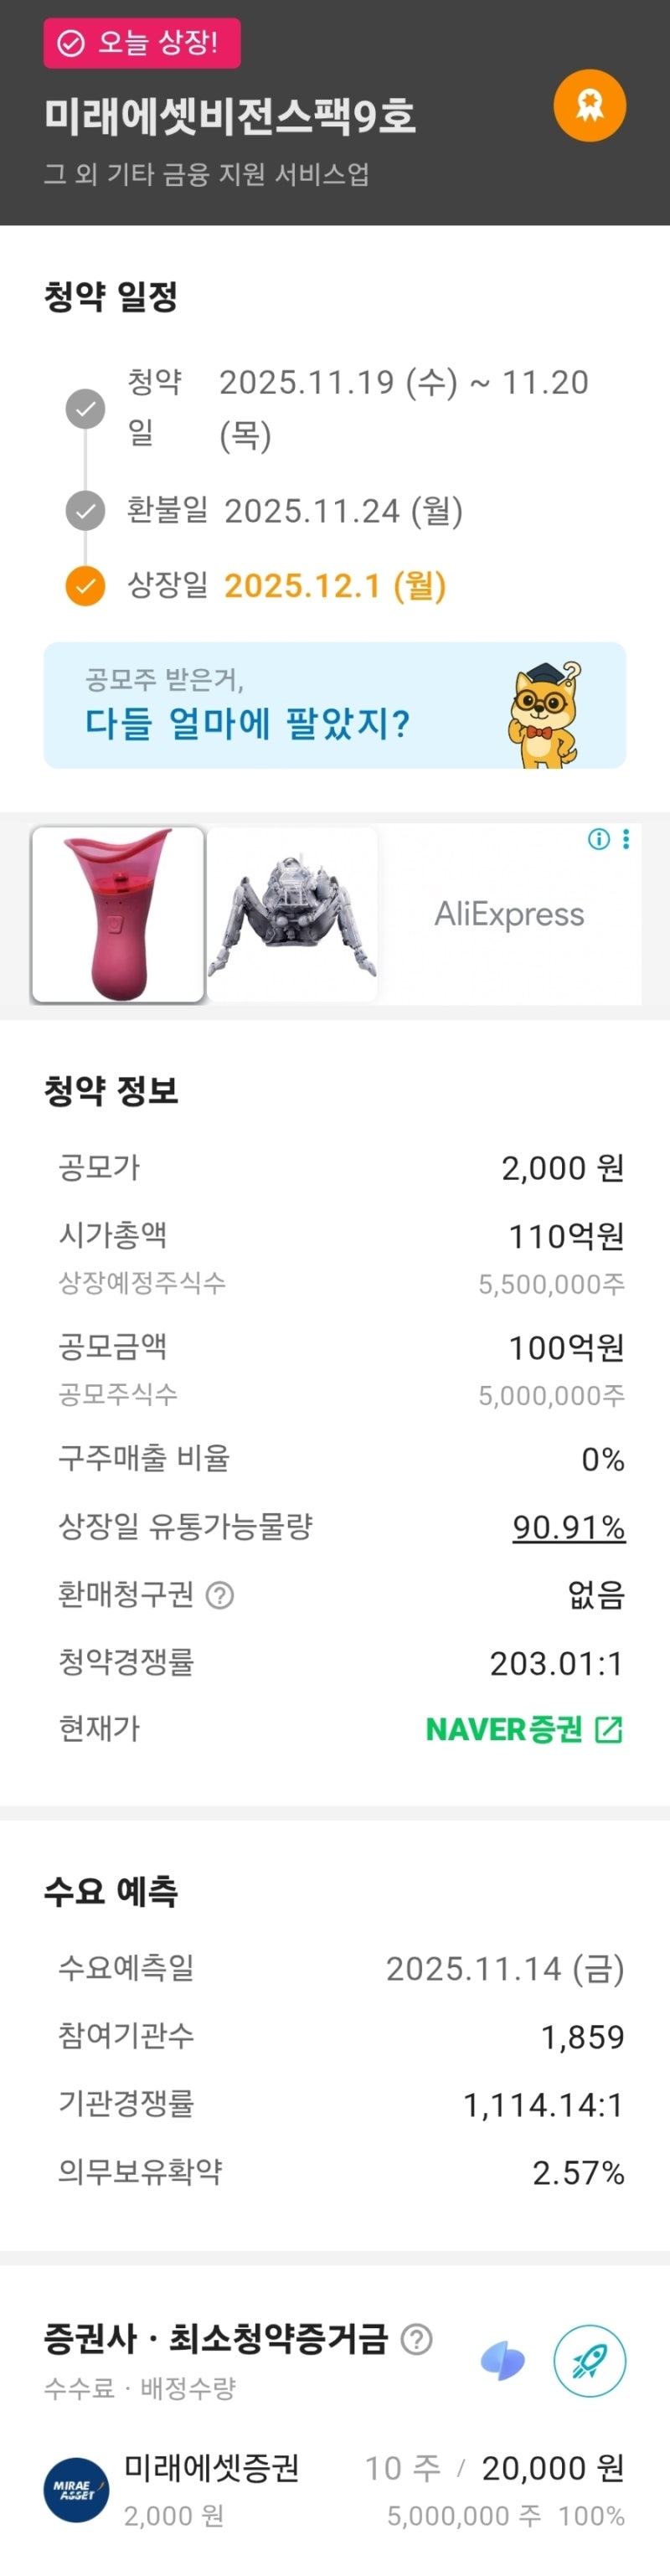The image size is (670, 2576).
Task: Tap the Mirae Asset logo
Action: (x=76, y=2489)
